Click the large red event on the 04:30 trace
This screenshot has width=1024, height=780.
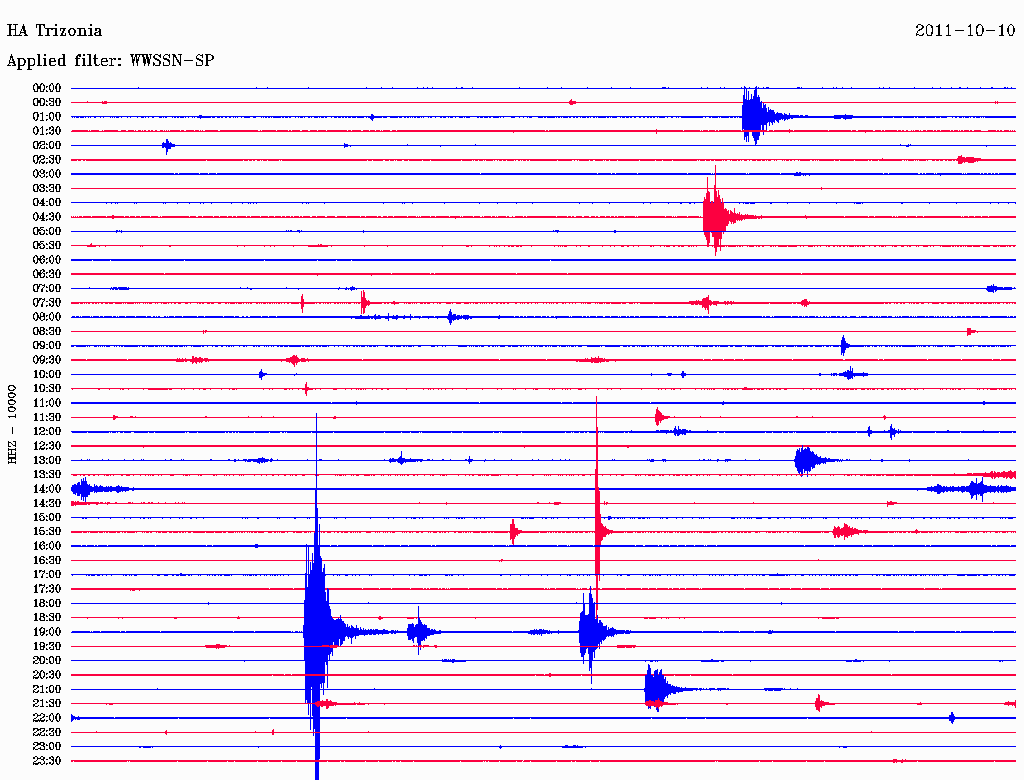[715, 216]
